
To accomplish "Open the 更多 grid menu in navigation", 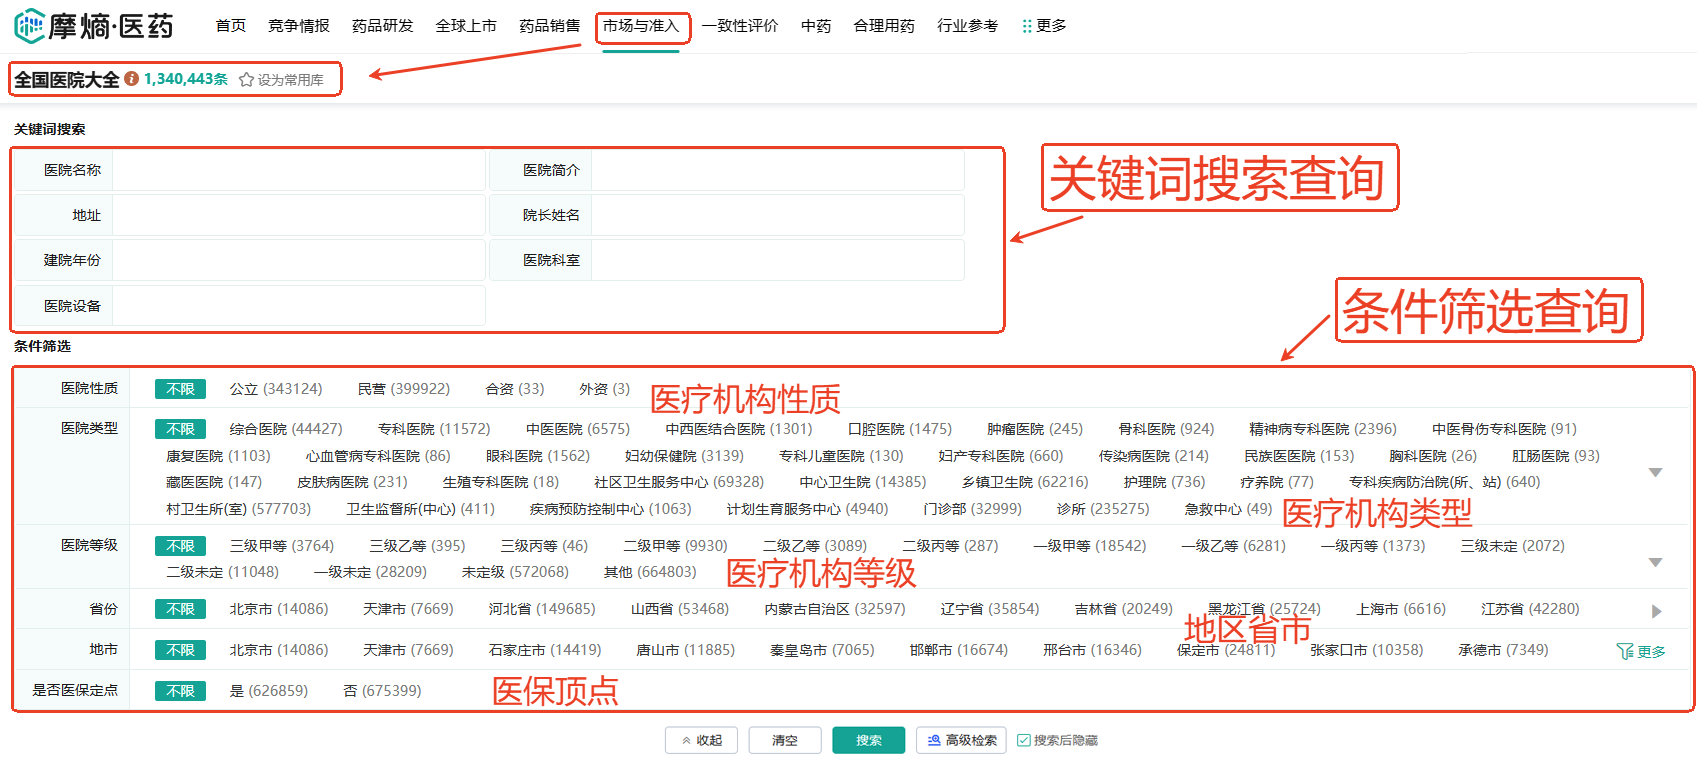I will [x=1044, y=26].
